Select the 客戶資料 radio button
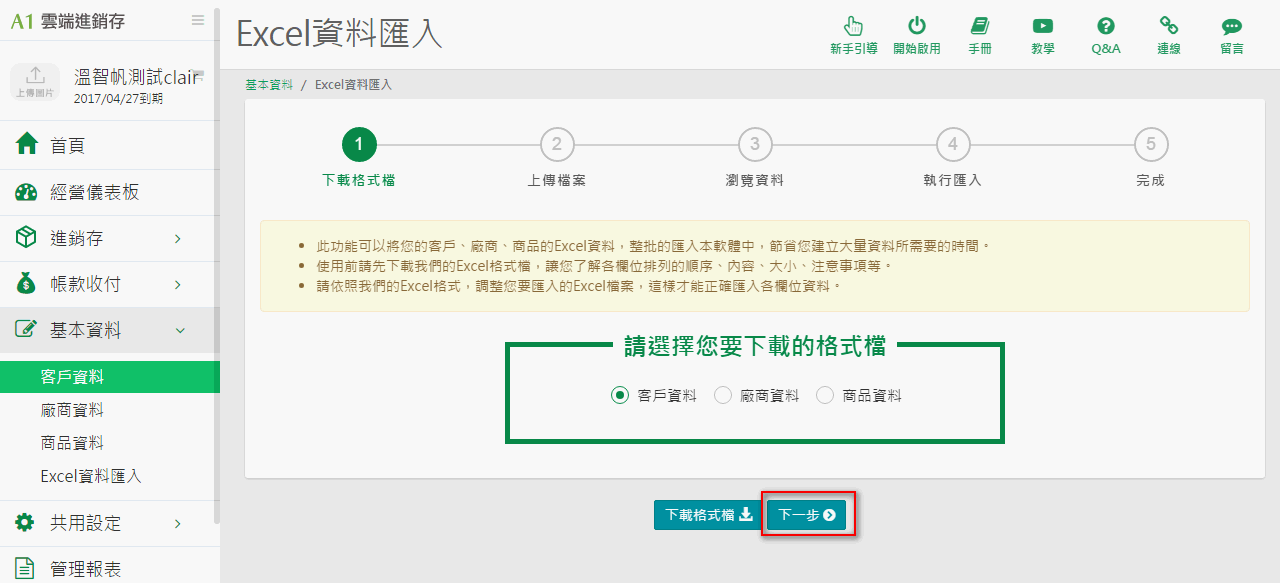Viewport: 1280px width, 583px height. (x=619, y=395)
